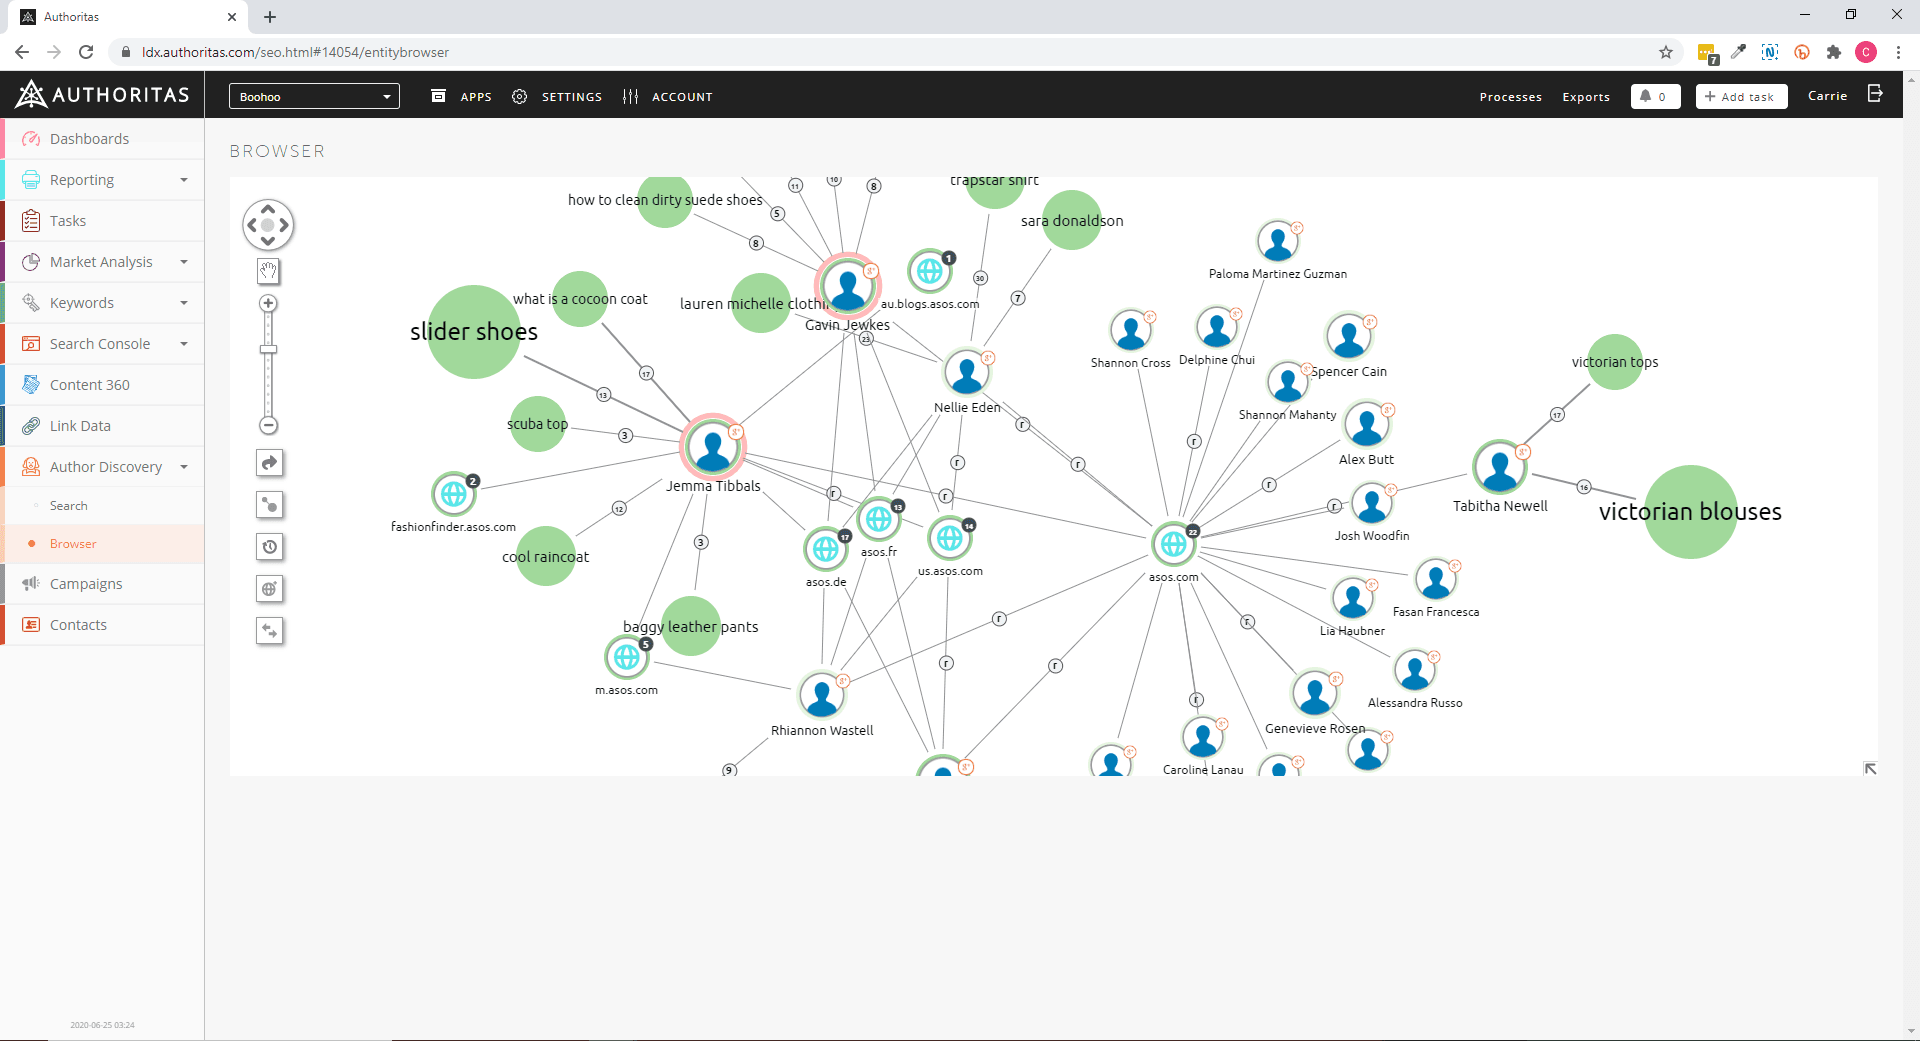
Task: Open the Boohoo site dropdown
Action: click(x=314, y=96)
